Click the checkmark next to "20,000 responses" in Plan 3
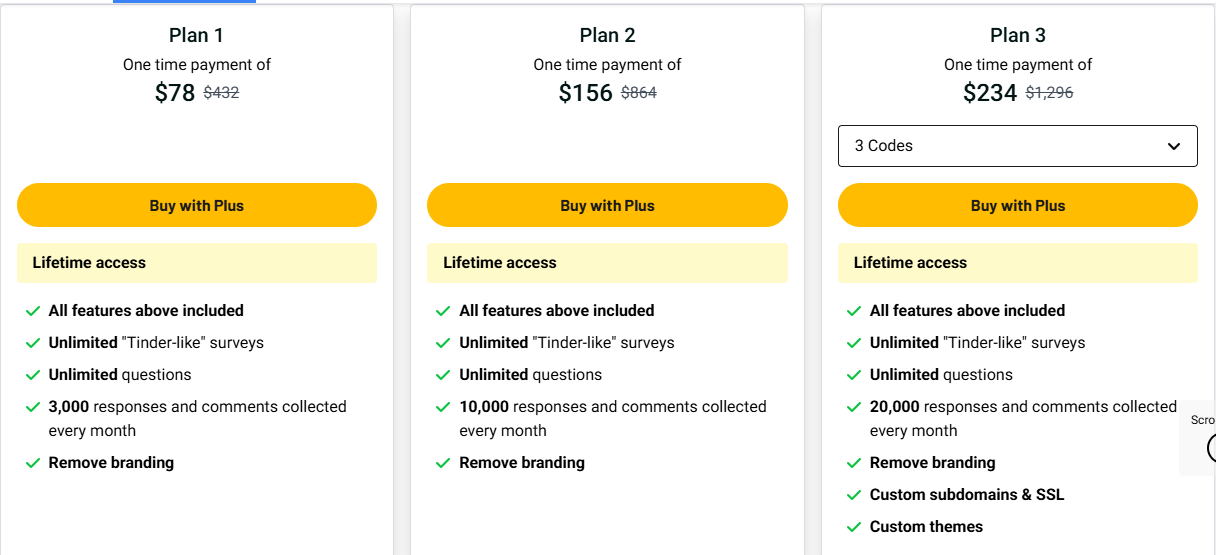 (x=854, y=407)
